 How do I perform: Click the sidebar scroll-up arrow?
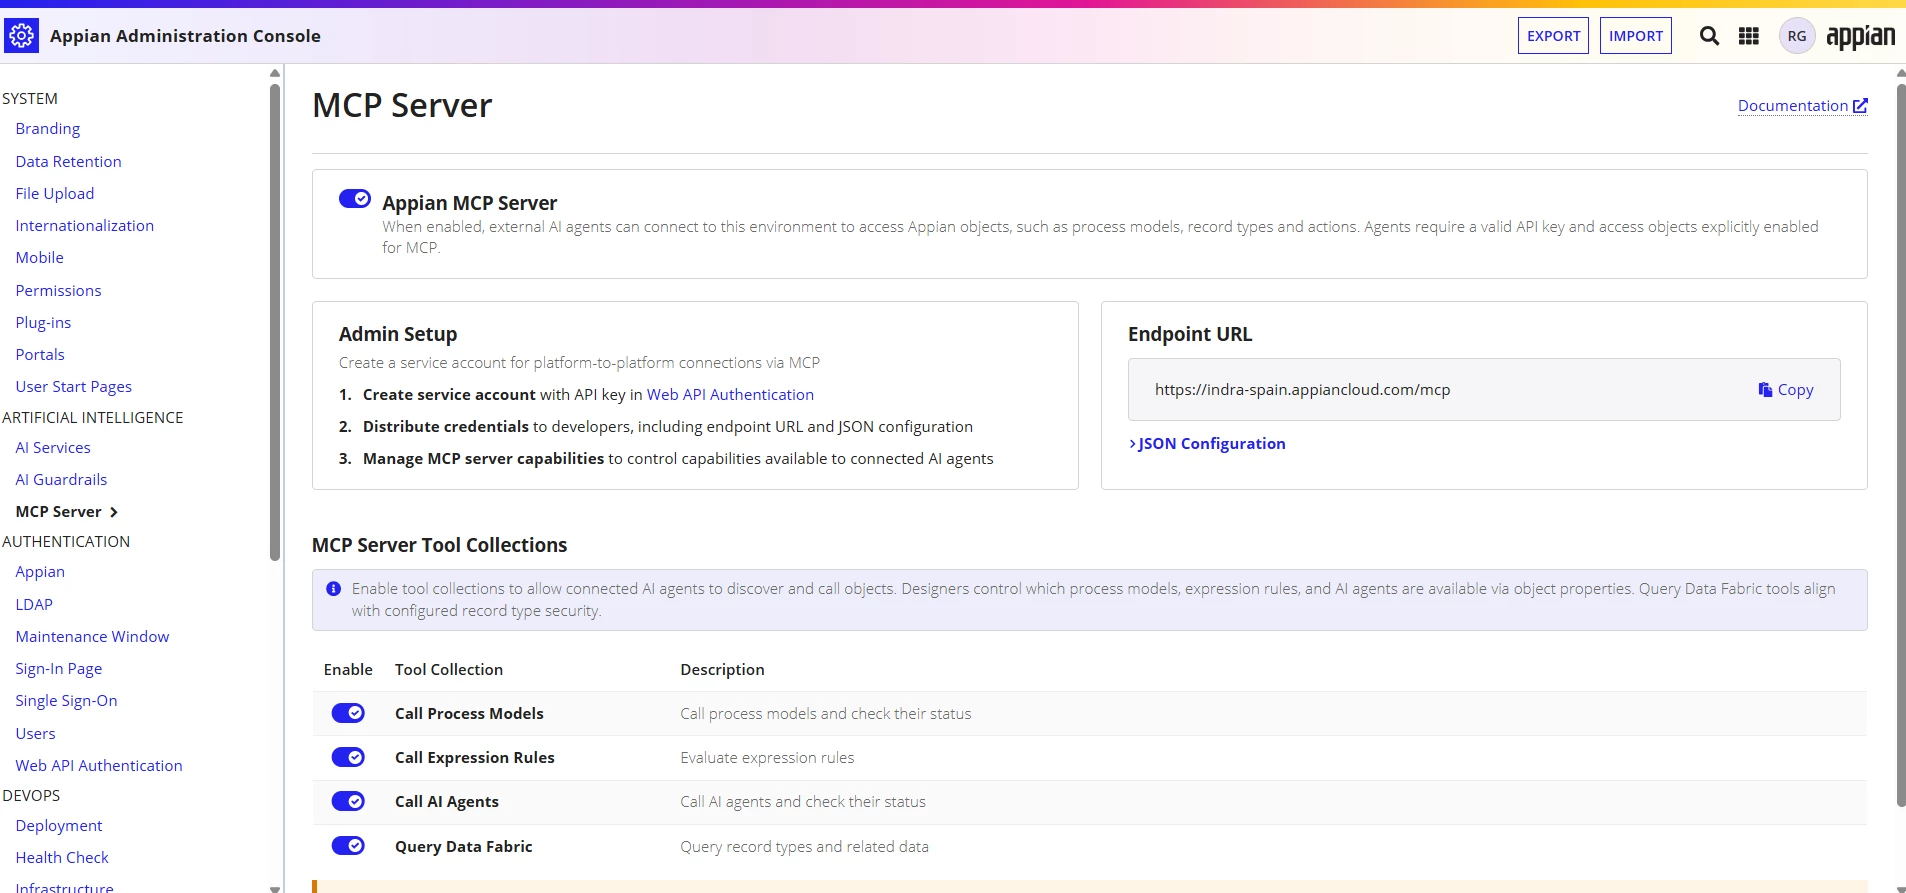point(275,73)
